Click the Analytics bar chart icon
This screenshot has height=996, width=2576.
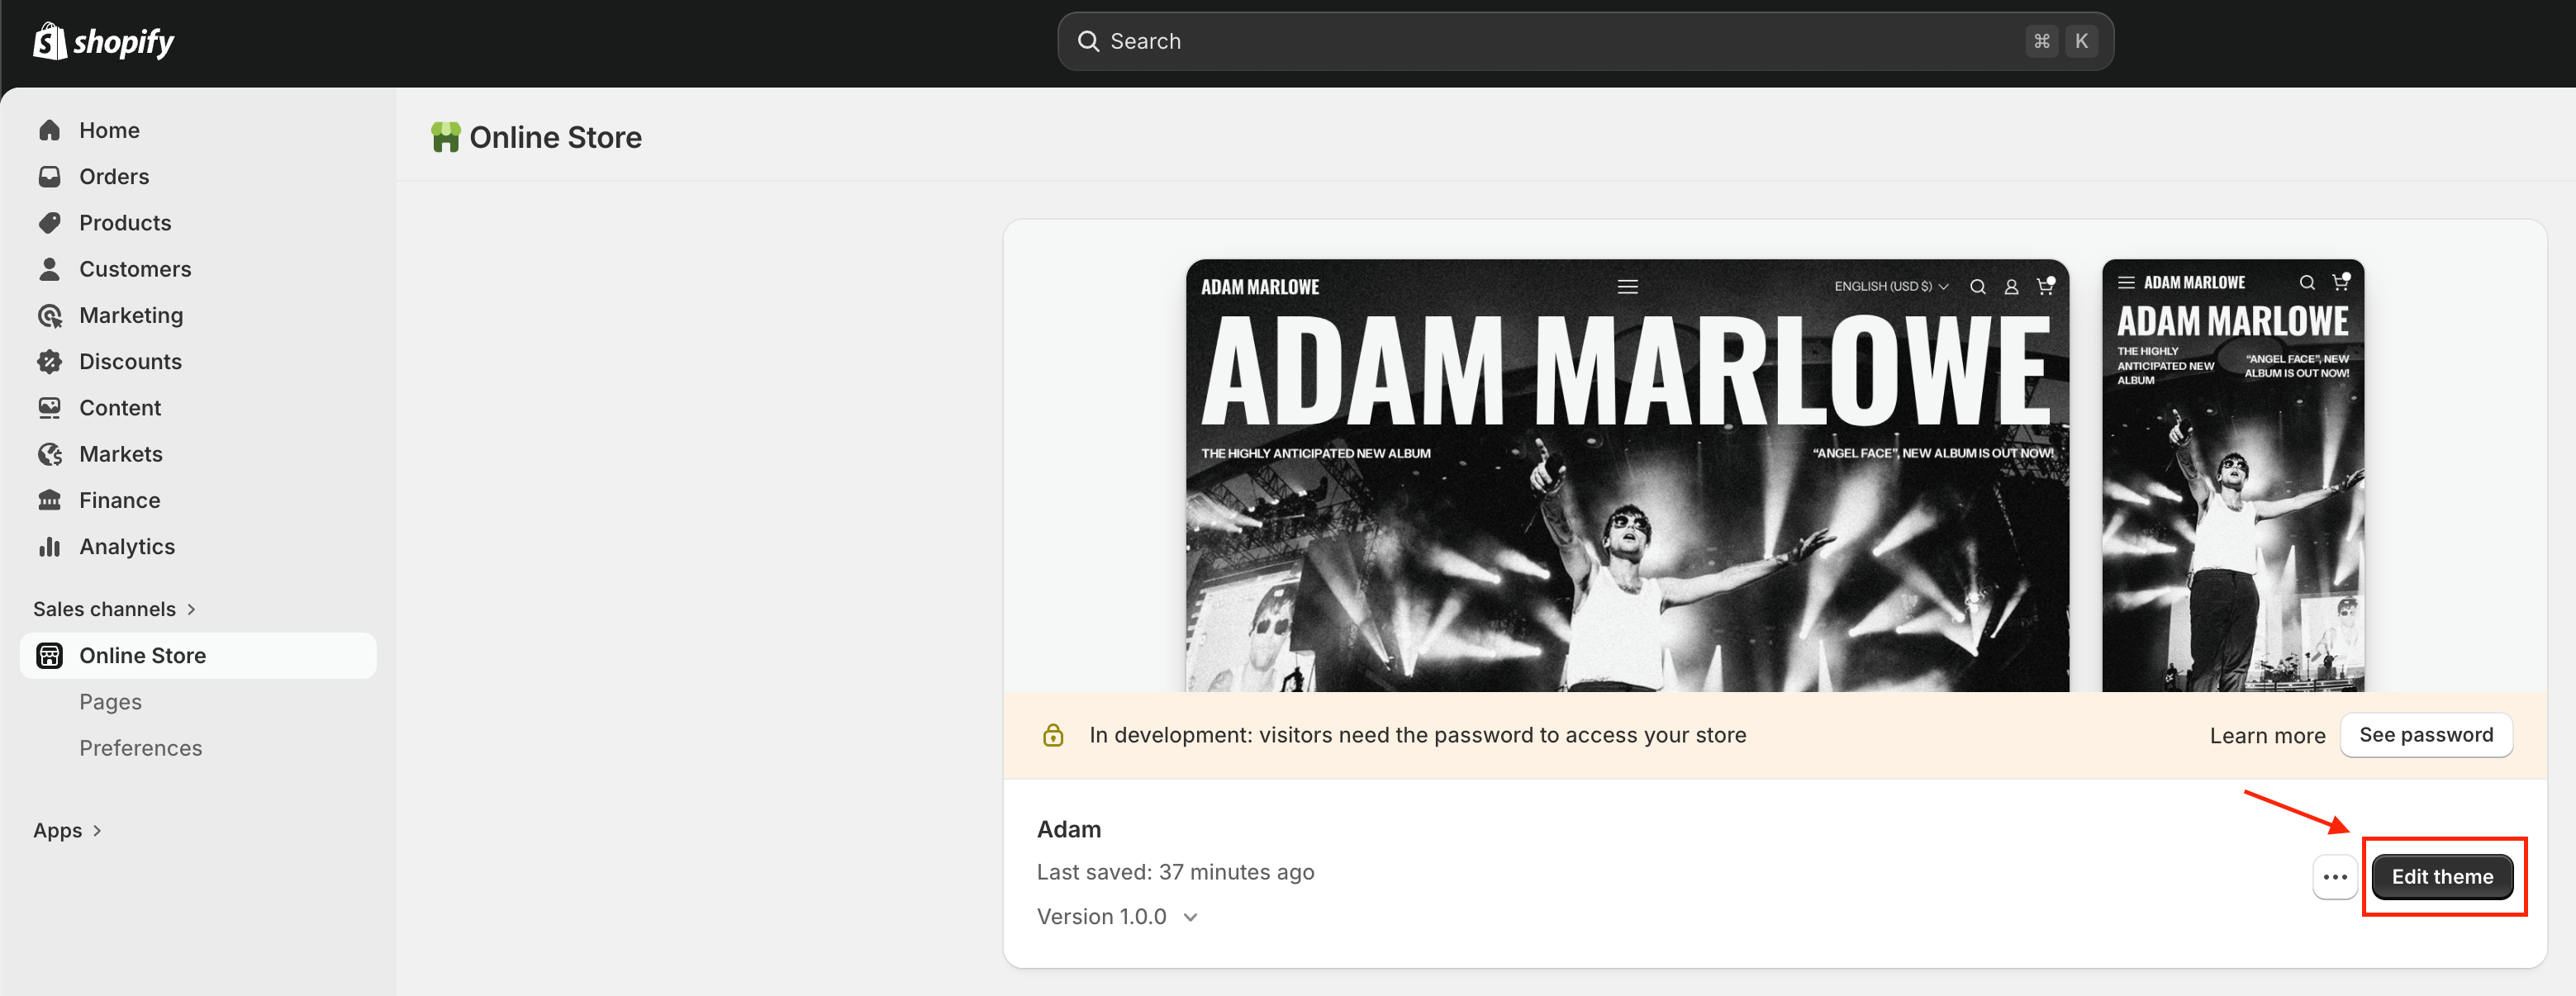click(49, 546)
